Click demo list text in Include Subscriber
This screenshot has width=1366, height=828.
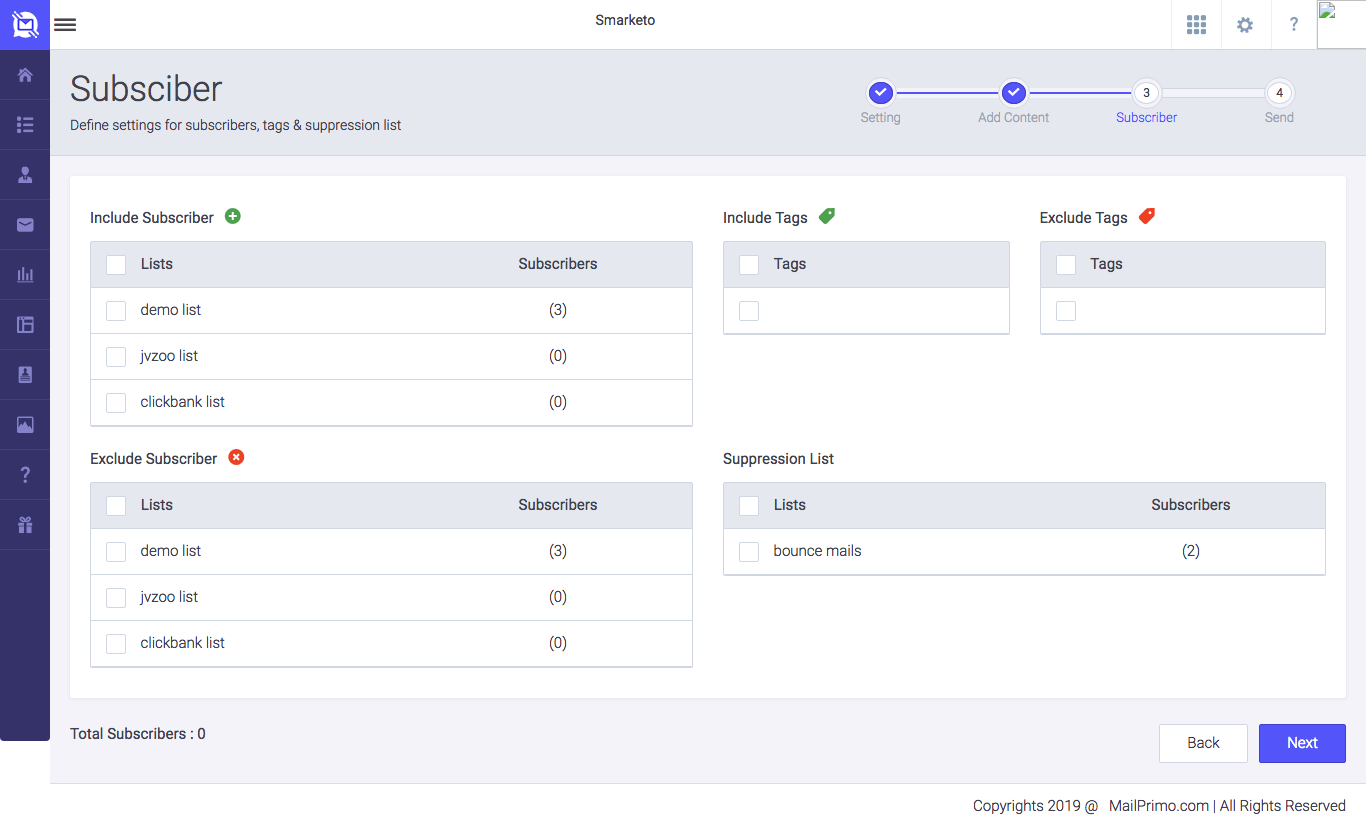click(171, 310)
